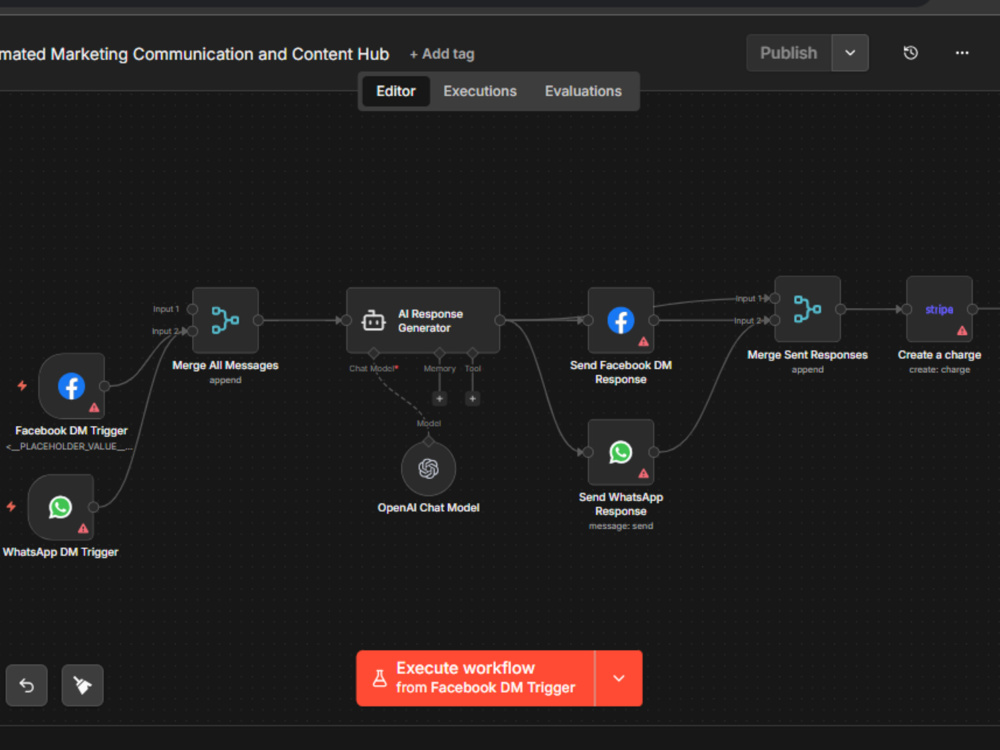Click warning triangle on Create a charge node
This screenshot has height=750, width=1000.
[962, 330]
